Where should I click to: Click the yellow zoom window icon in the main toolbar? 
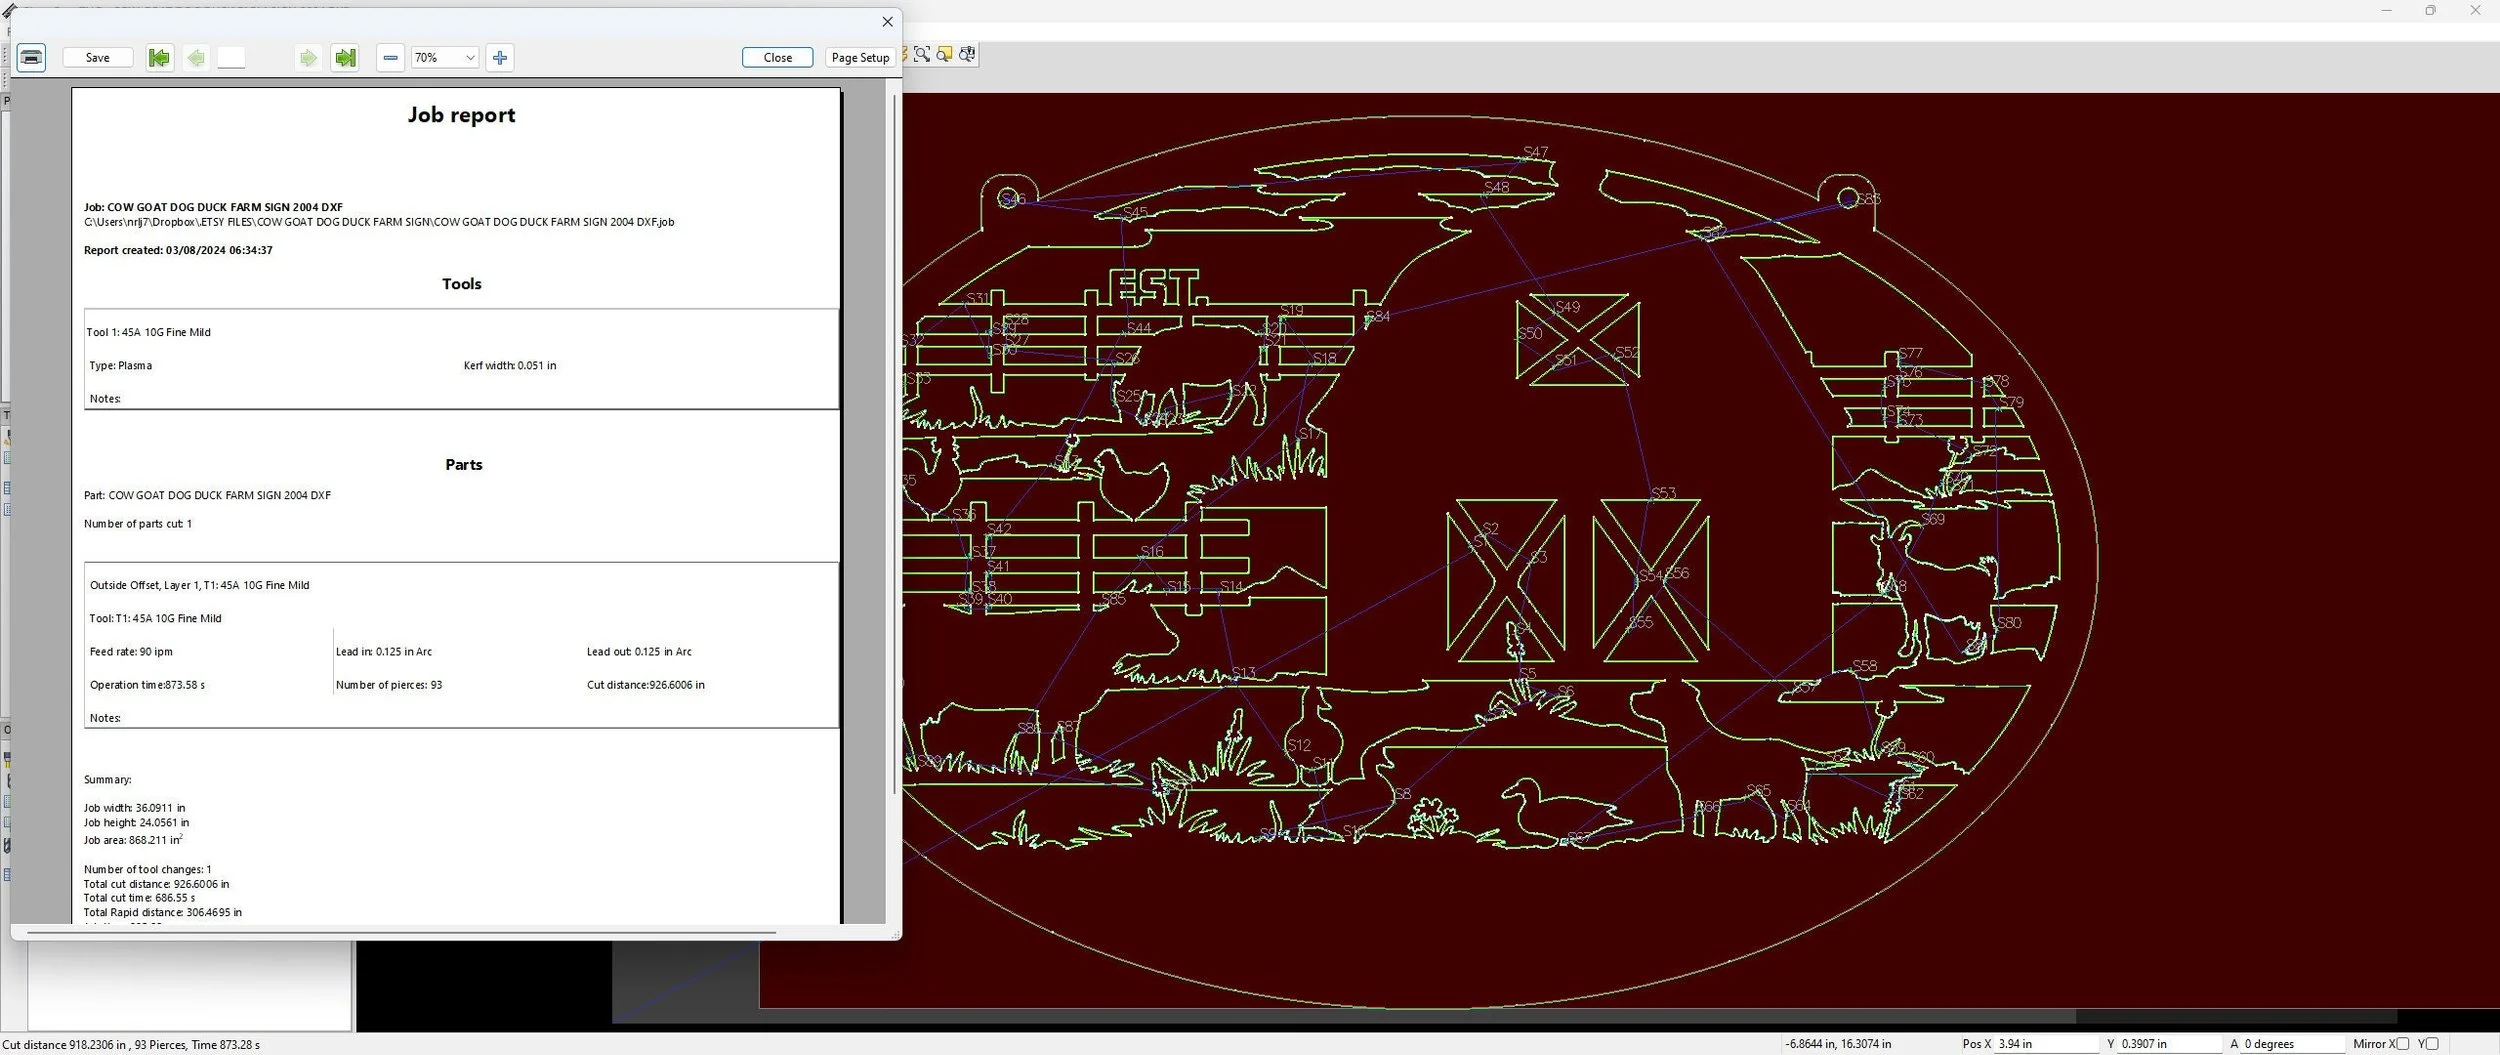point(944,54)
